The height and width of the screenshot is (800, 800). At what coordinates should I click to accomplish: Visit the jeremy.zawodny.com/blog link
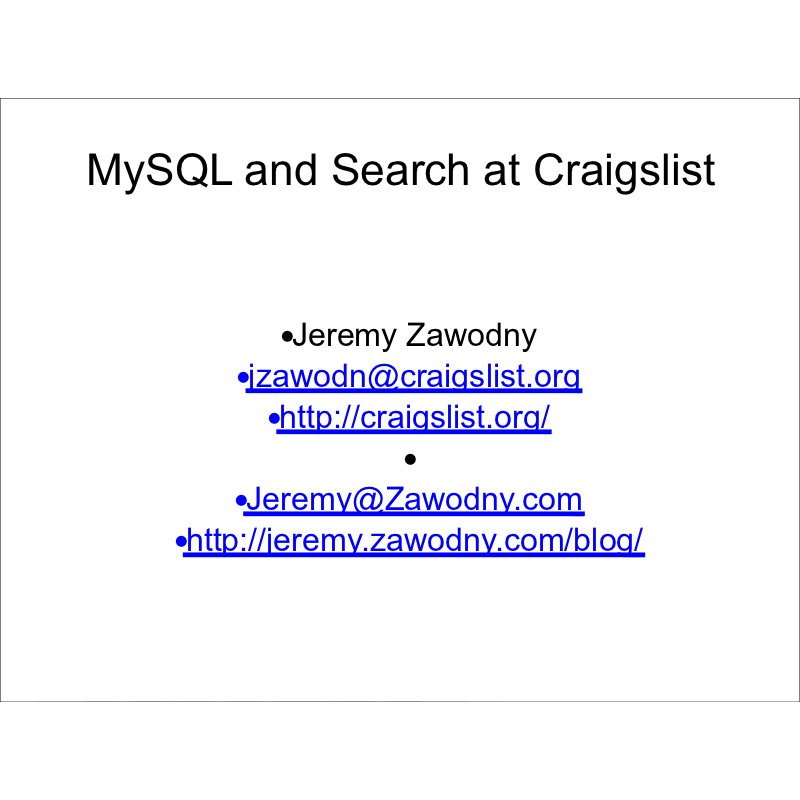(415, 540)
